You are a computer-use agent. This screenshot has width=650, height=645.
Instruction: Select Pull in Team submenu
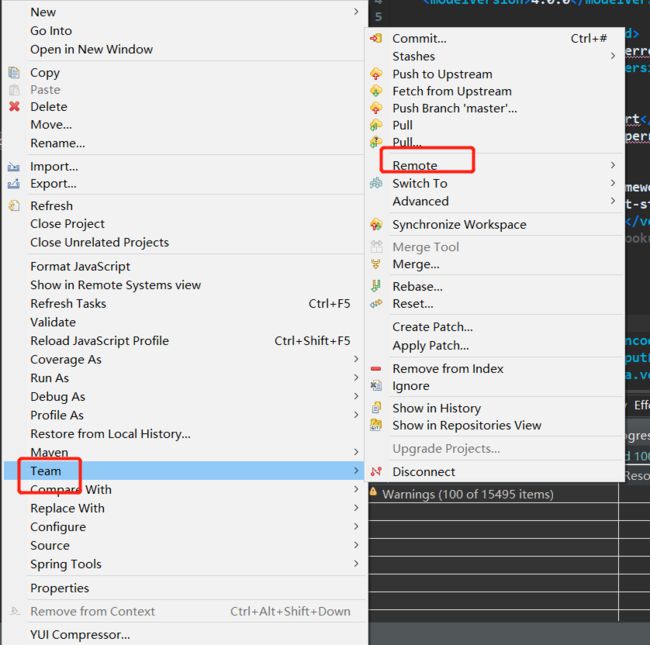(402, 125)
